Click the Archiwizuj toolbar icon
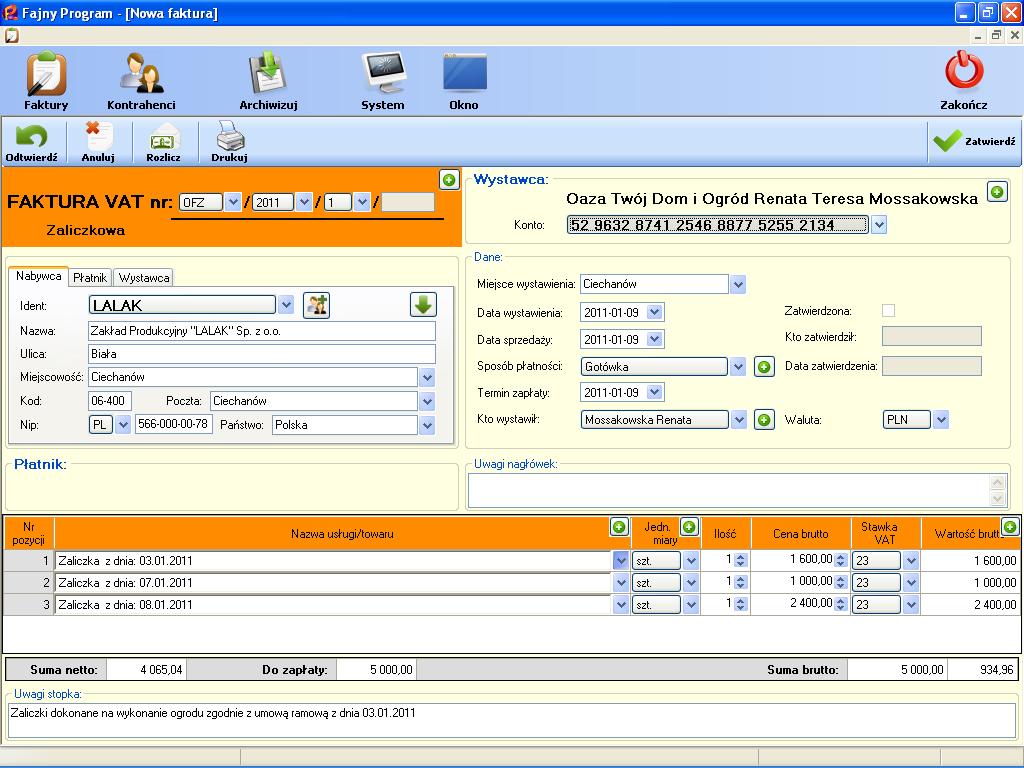 [x=268, y=80]
